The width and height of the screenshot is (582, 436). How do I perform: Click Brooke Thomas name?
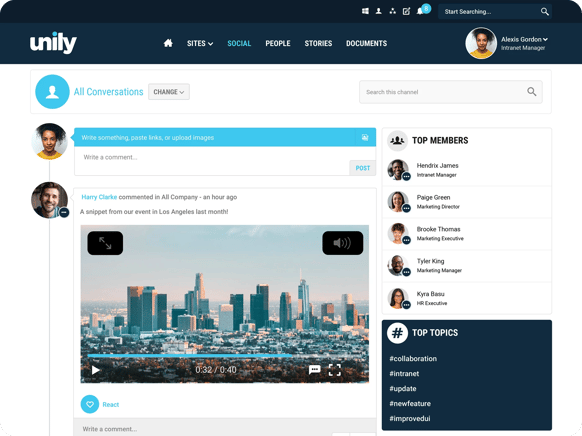click(438, 229)
